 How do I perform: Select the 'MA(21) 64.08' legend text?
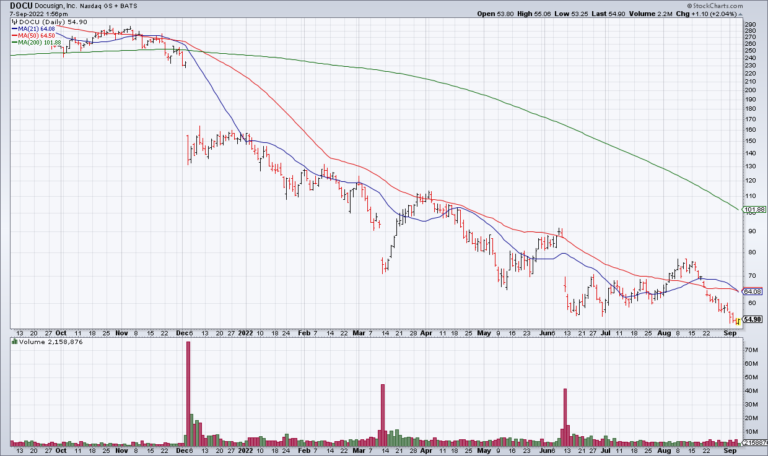(x=36, y=29)
